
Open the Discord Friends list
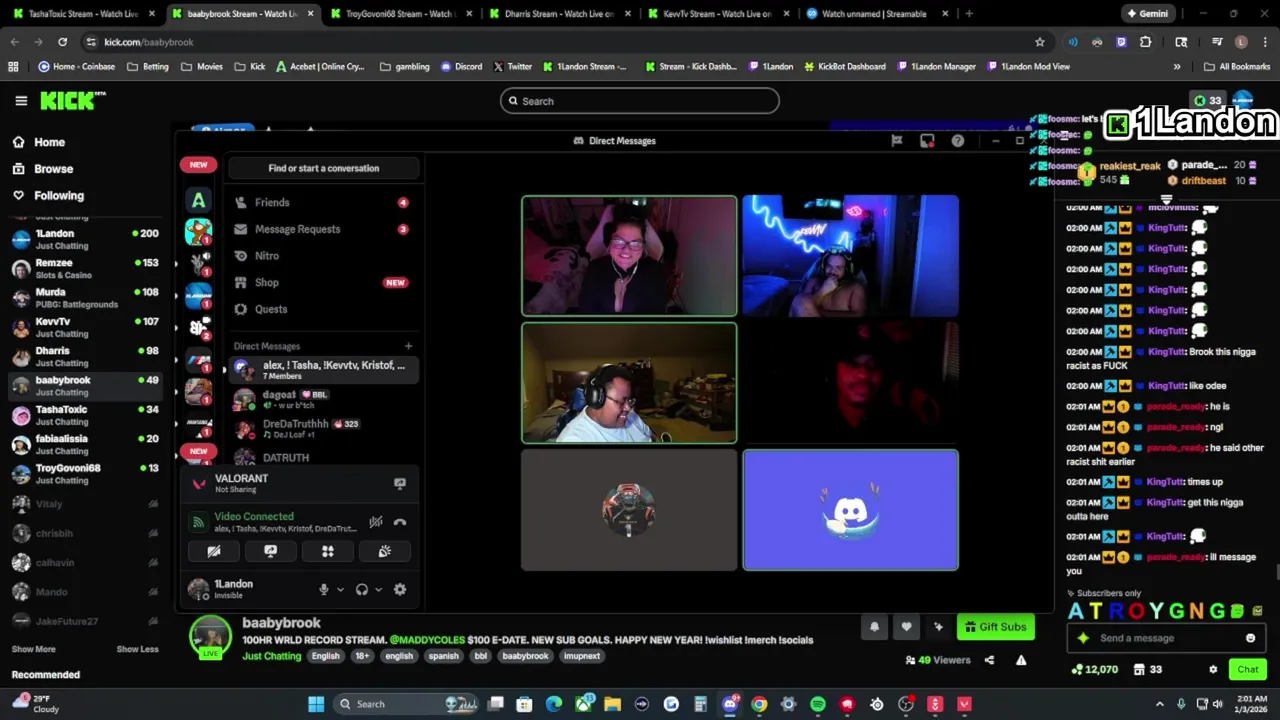(323, 202)
